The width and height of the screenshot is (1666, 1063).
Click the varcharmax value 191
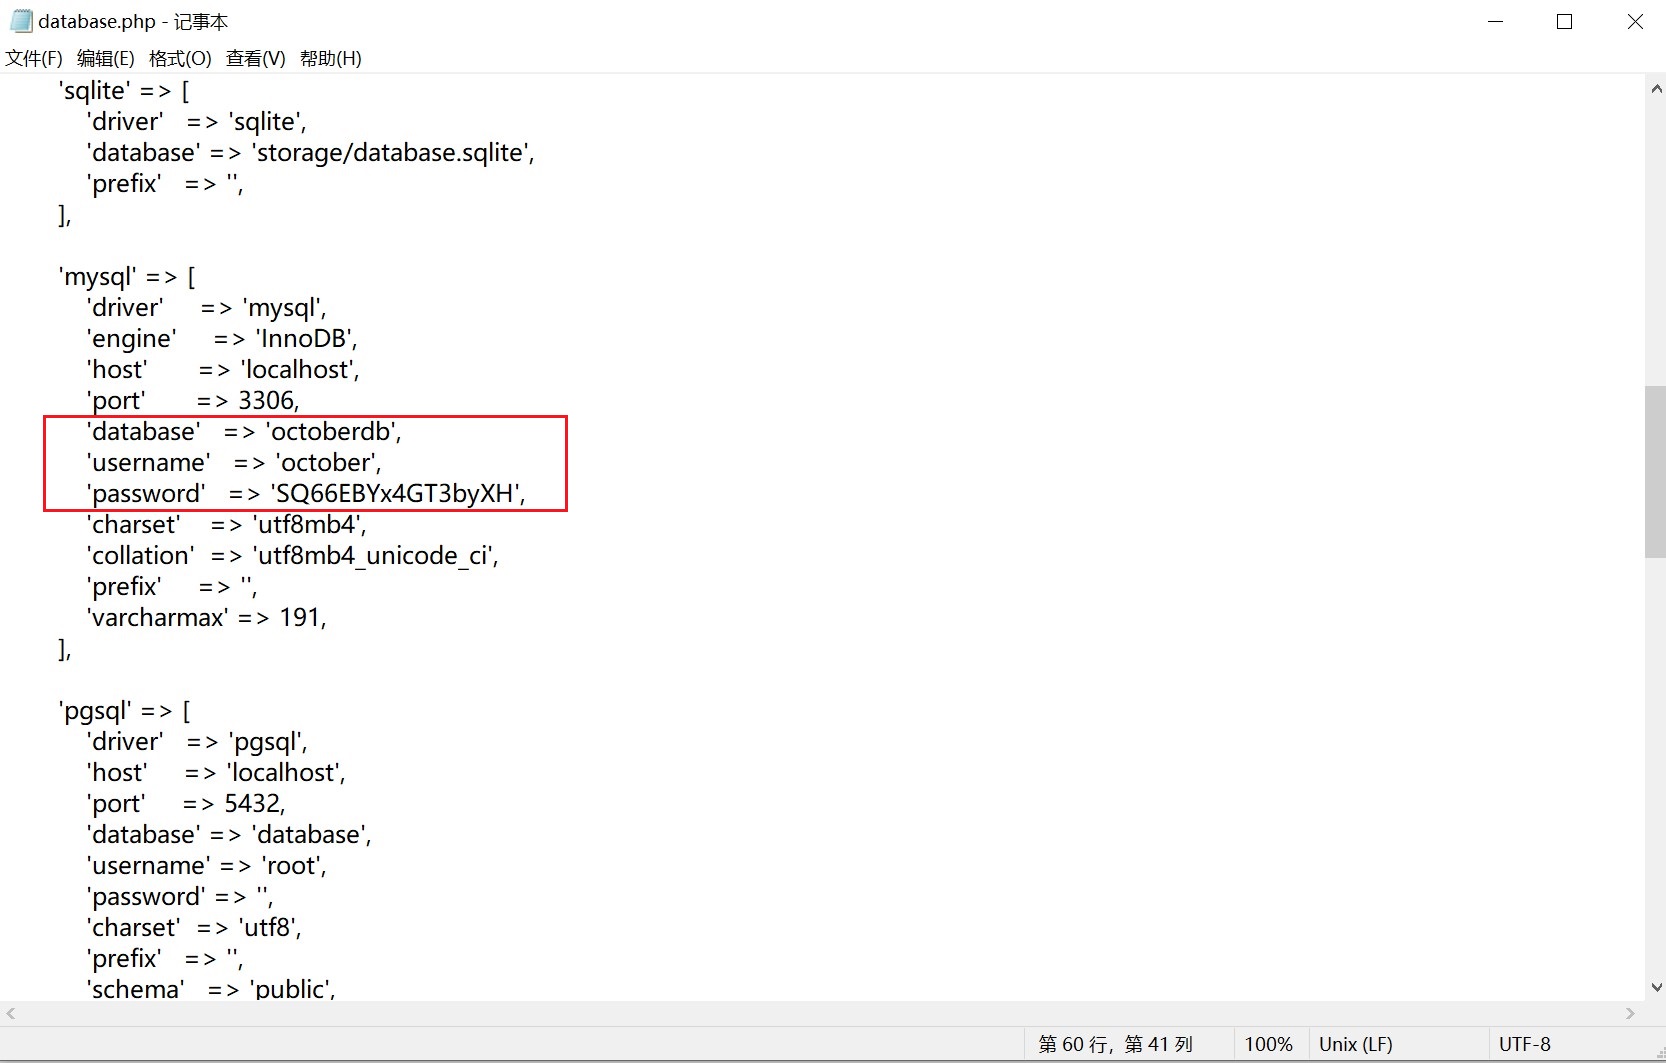click(302, 617)
